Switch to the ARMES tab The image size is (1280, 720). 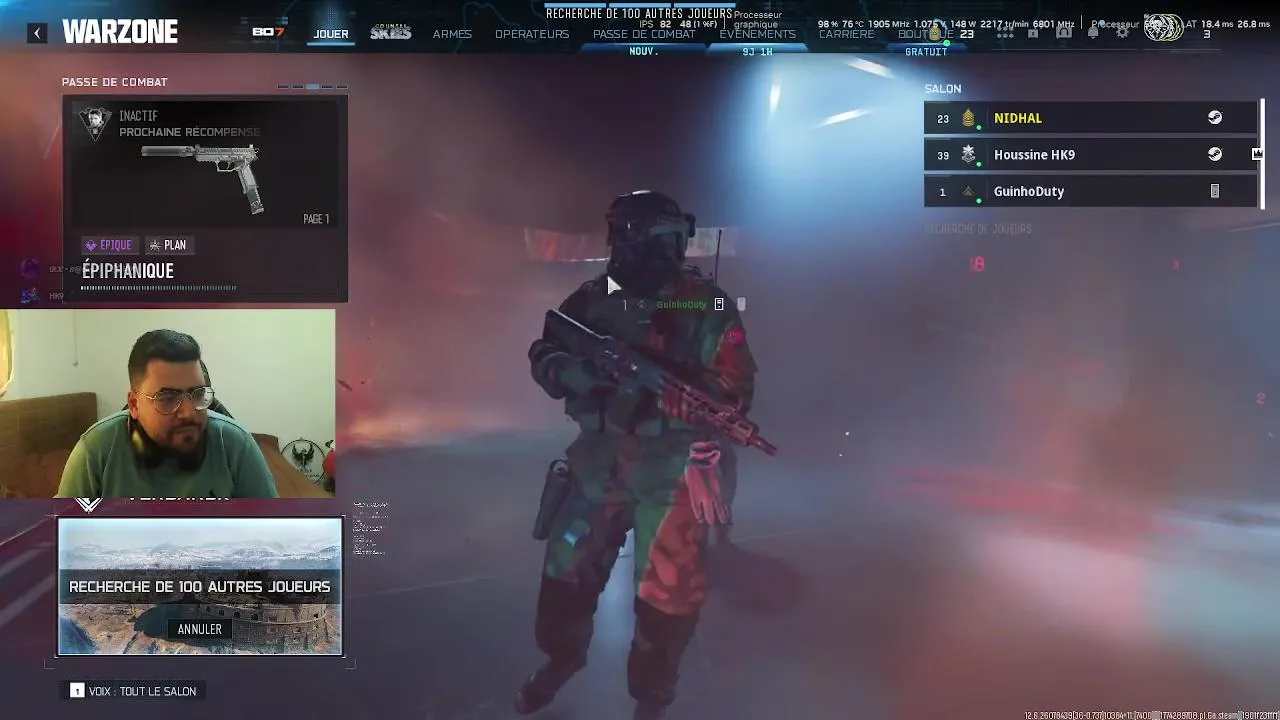[452, 34]
